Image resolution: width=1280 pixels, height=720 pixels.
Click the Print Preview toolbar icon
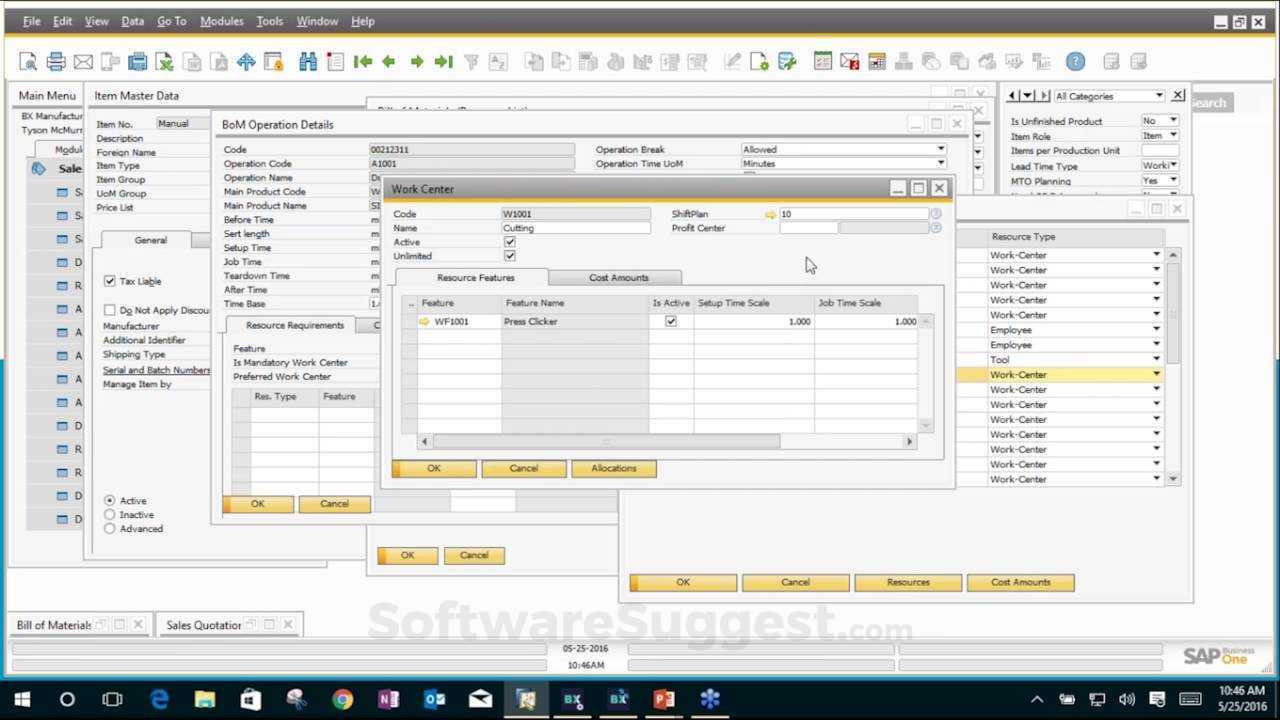click(28, 62)
